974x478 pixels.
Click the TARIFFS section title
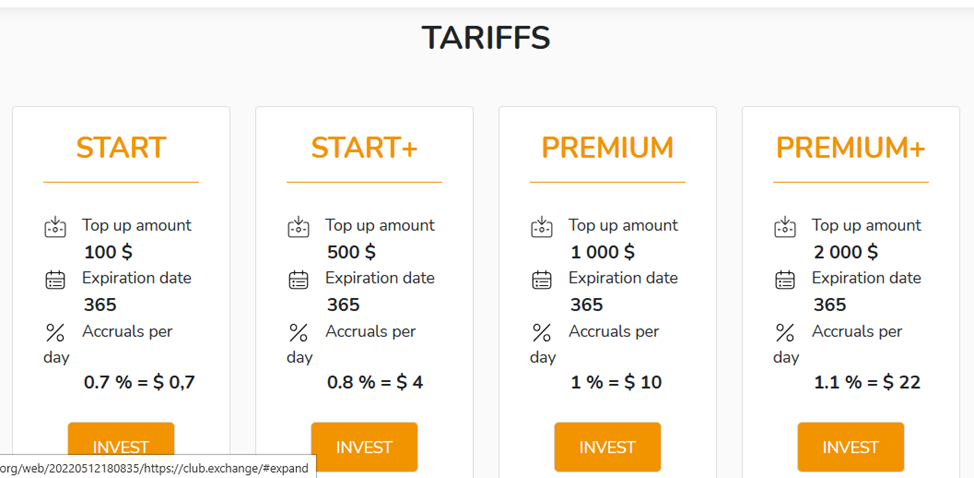click(x=486, y=38)
